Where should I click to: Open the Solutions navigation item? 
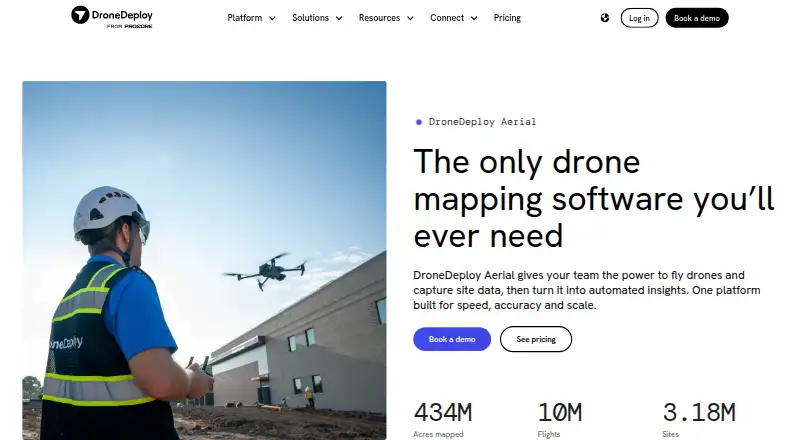[x=310, y=18]
